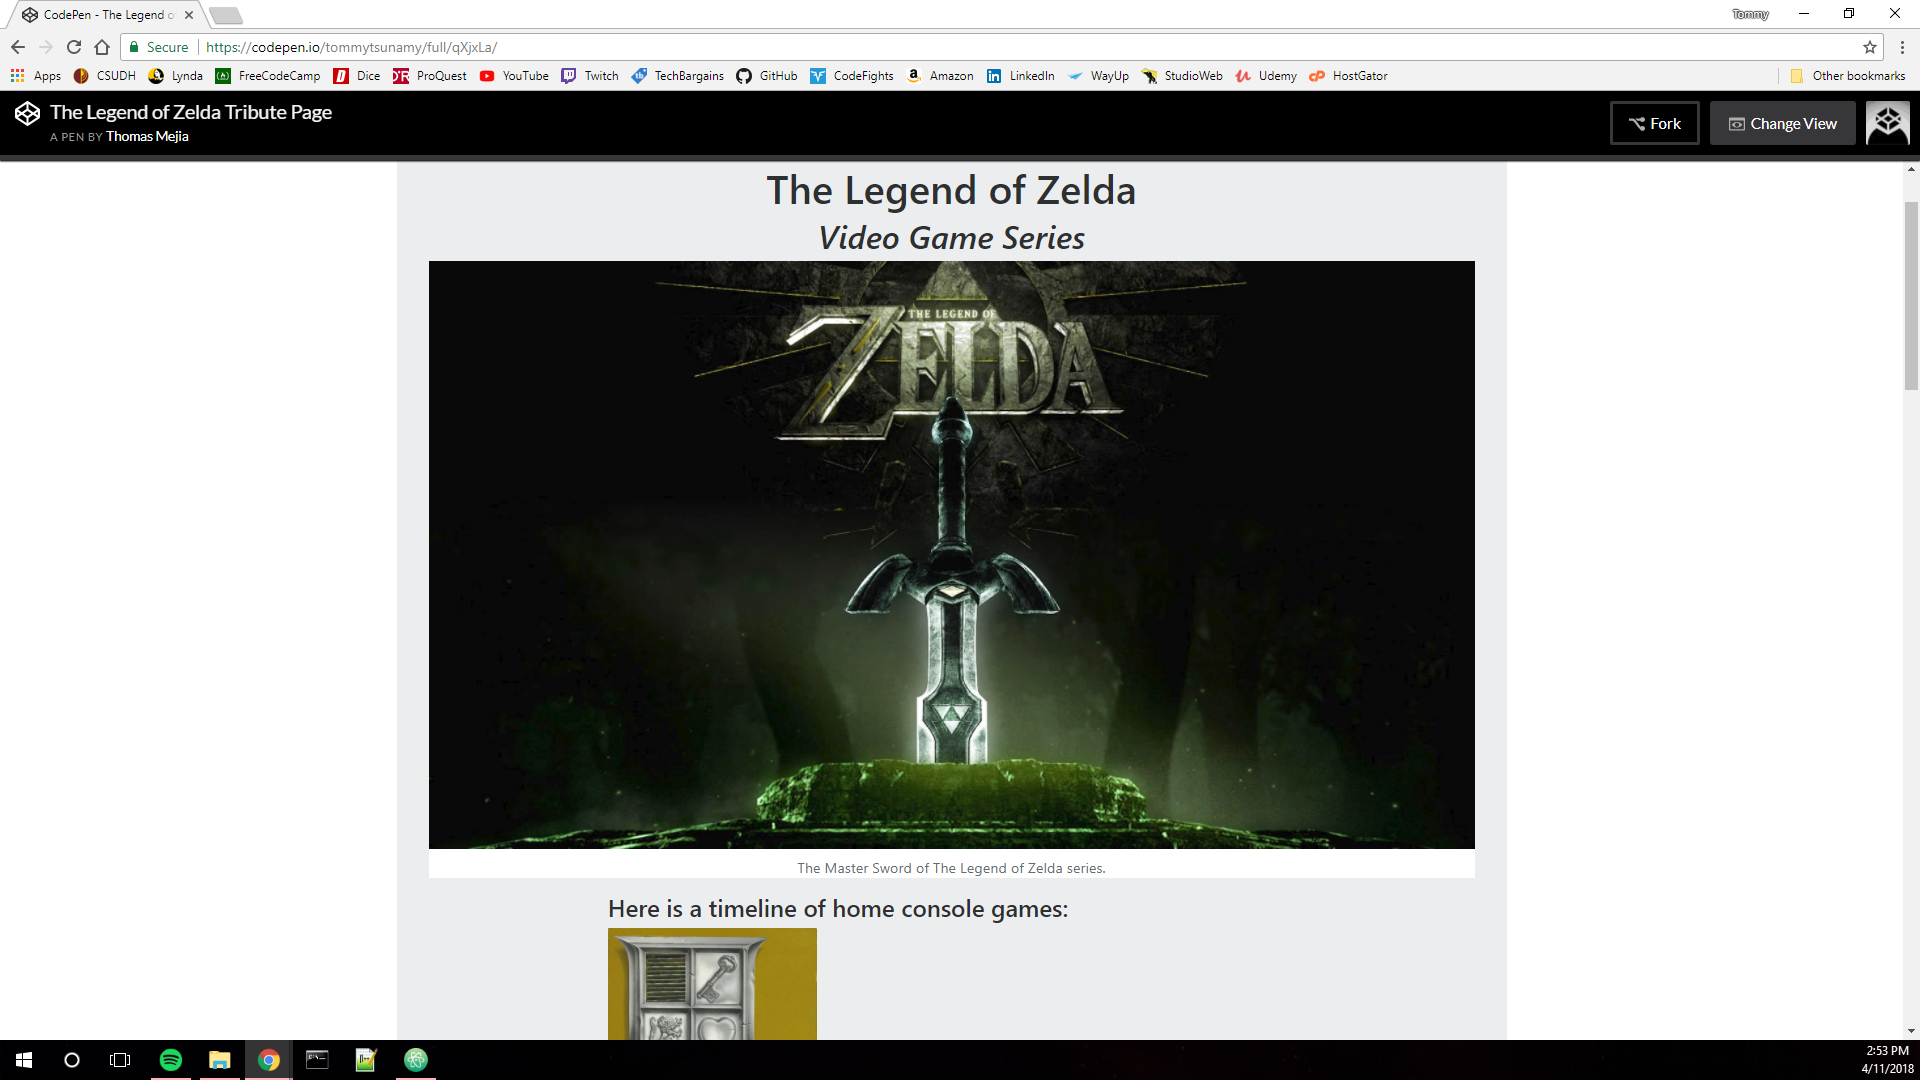Image resolution: width=1920 pixels, height=1080 pixels.
Task: Click the pen title The Legend of Zelda Tribute Page
Action: (x=191, y=112)
